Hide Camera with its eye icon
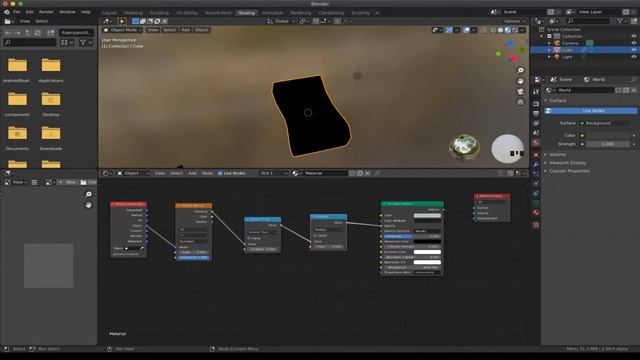Viewport: 640px width, 360px height. pos(634,43)
